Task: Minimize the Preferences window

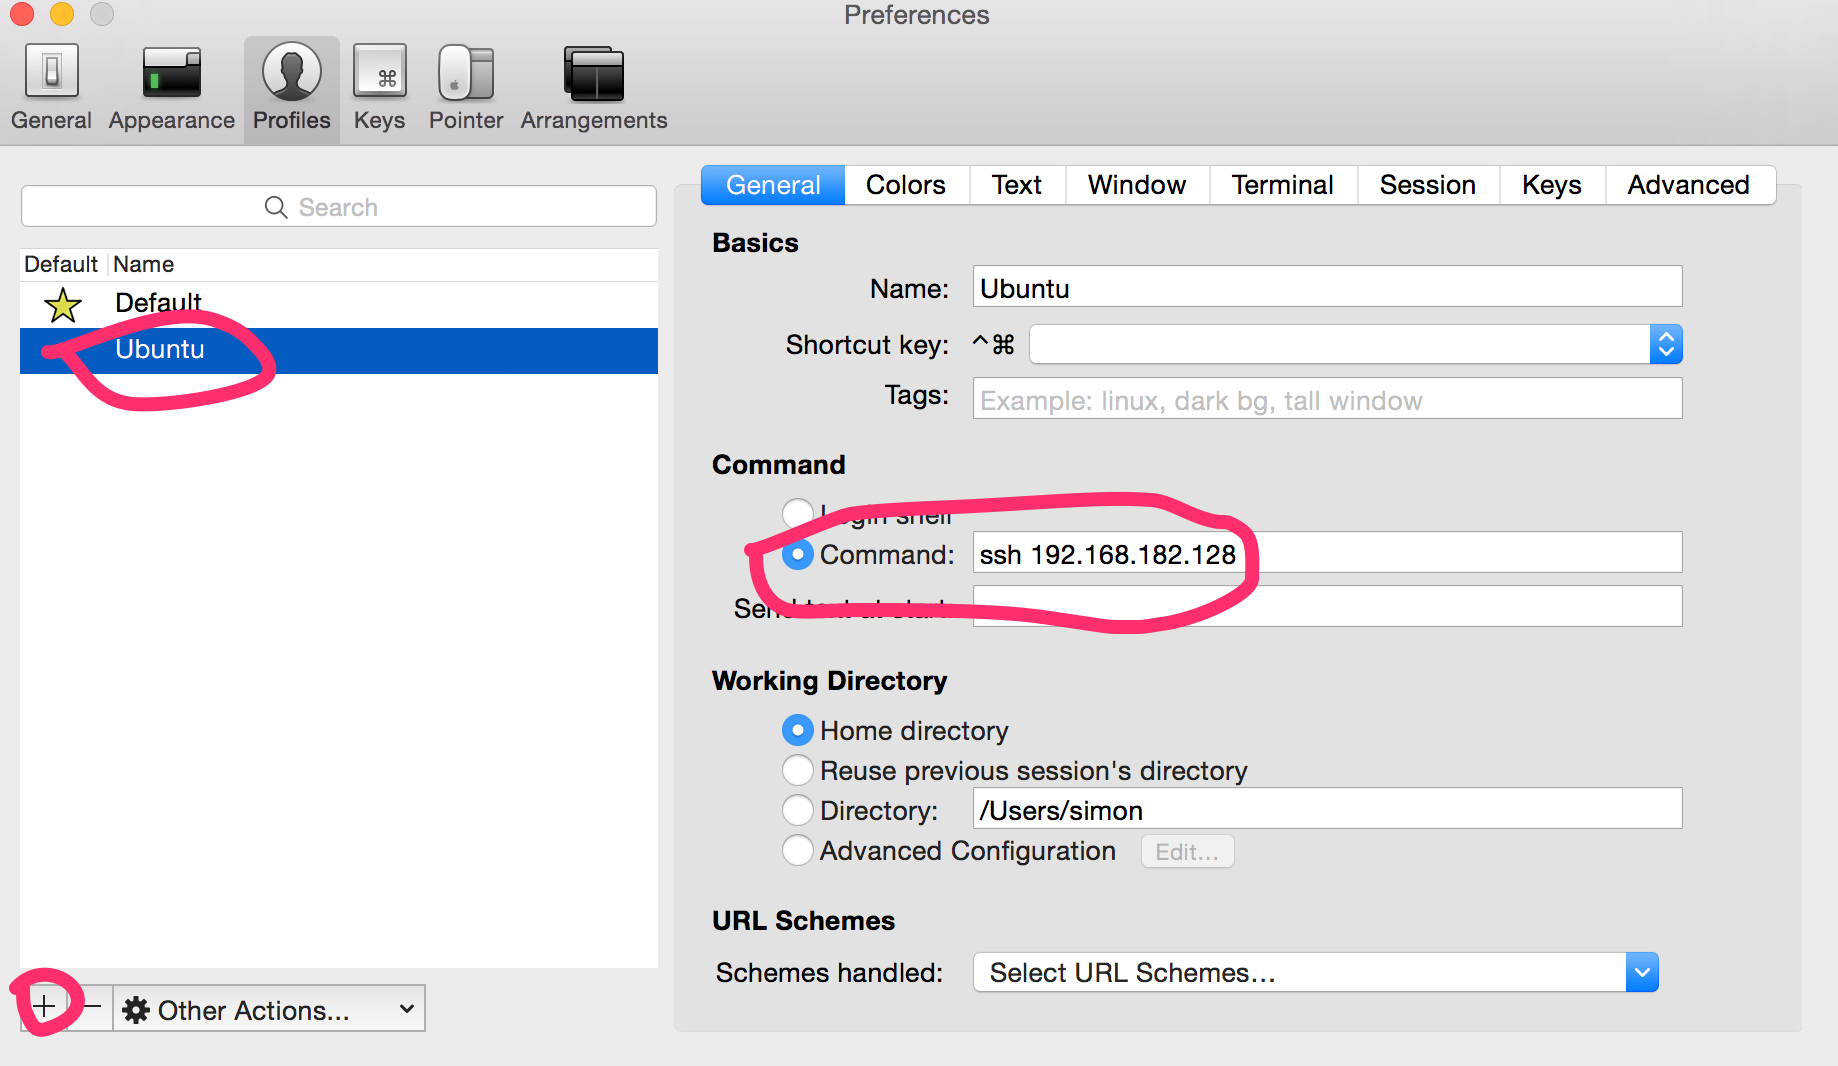Action: [62, 14]
